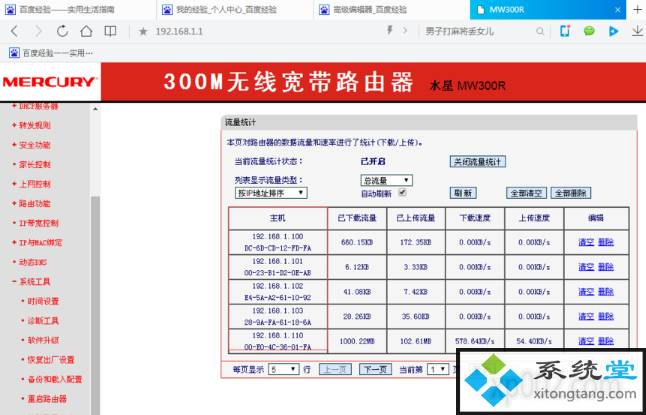This screenshot has height=415, width=646.
Task: Close the MW300R tab
Action: click(x=618, y=9)
